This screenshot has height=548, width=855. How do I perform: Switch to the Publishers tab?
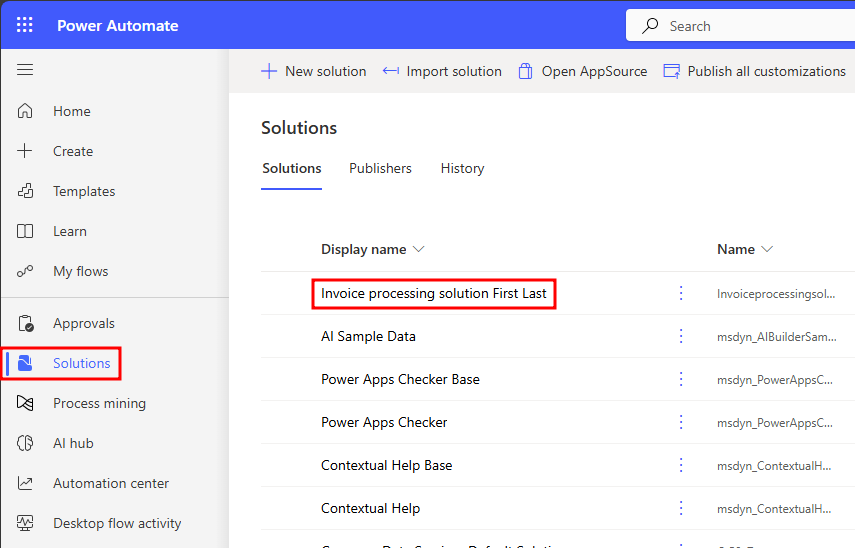[x=380, y=168]
